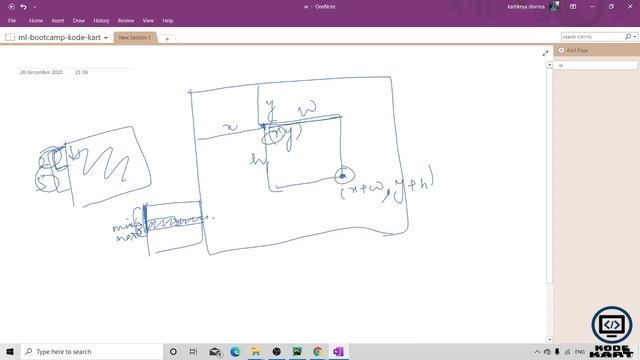This screenshot has height=360, width=640.
Task: Open the user profile picture
Action: click(x=554, y=7)
